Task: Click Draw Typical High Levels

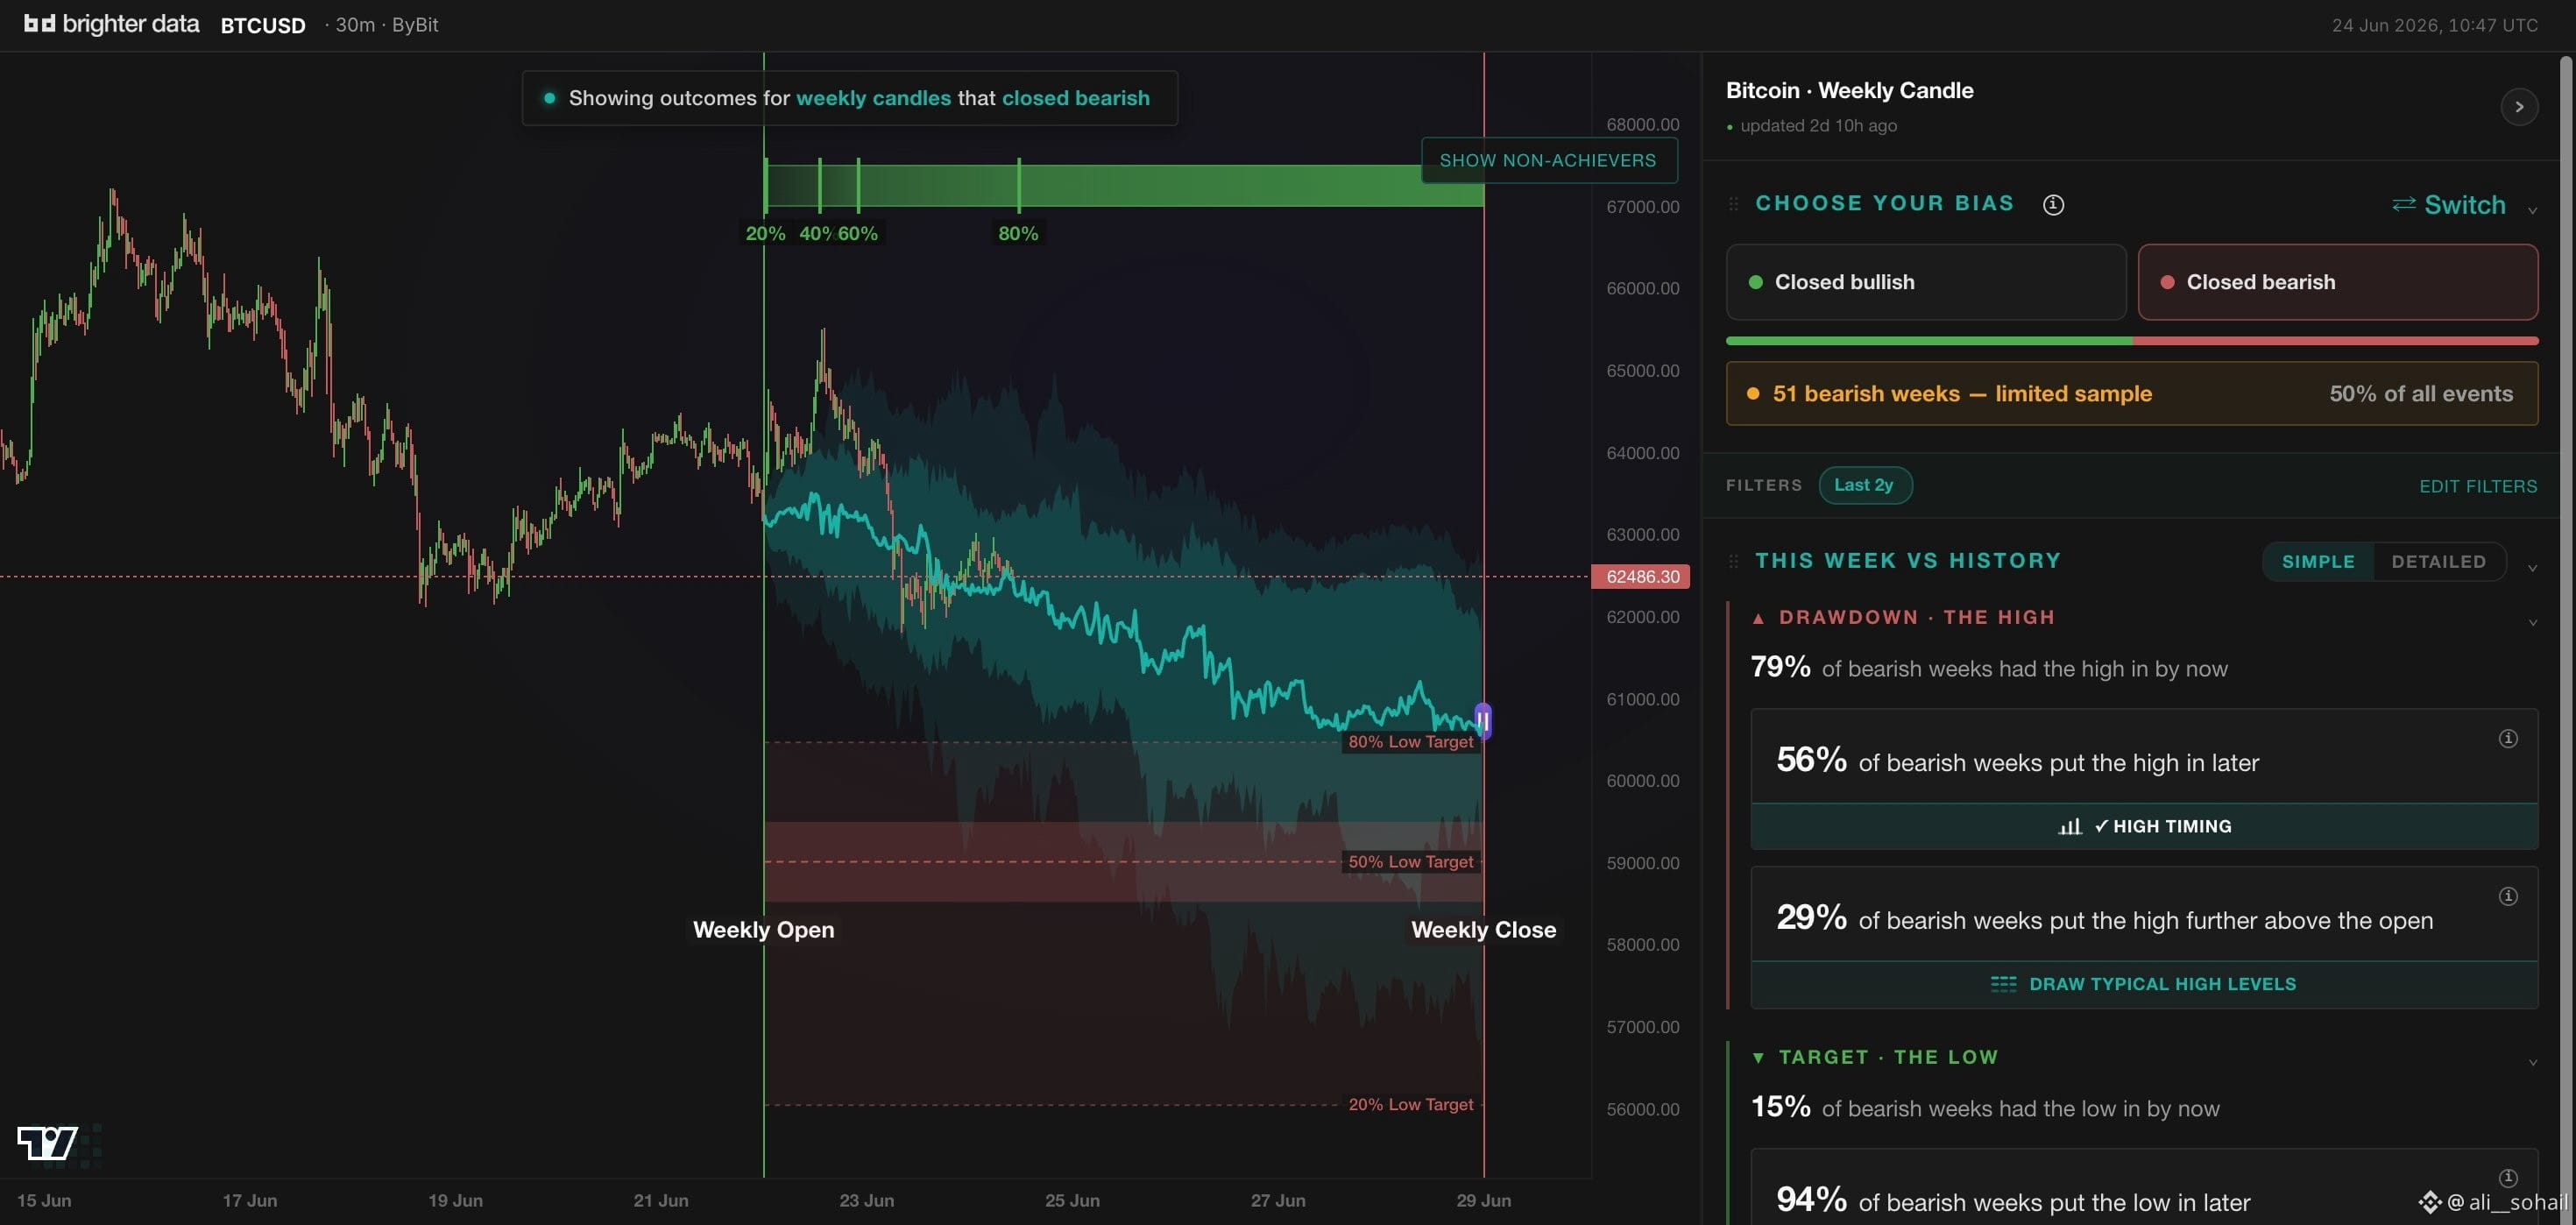Action: pyautogui.click(x=2144, y=984)
